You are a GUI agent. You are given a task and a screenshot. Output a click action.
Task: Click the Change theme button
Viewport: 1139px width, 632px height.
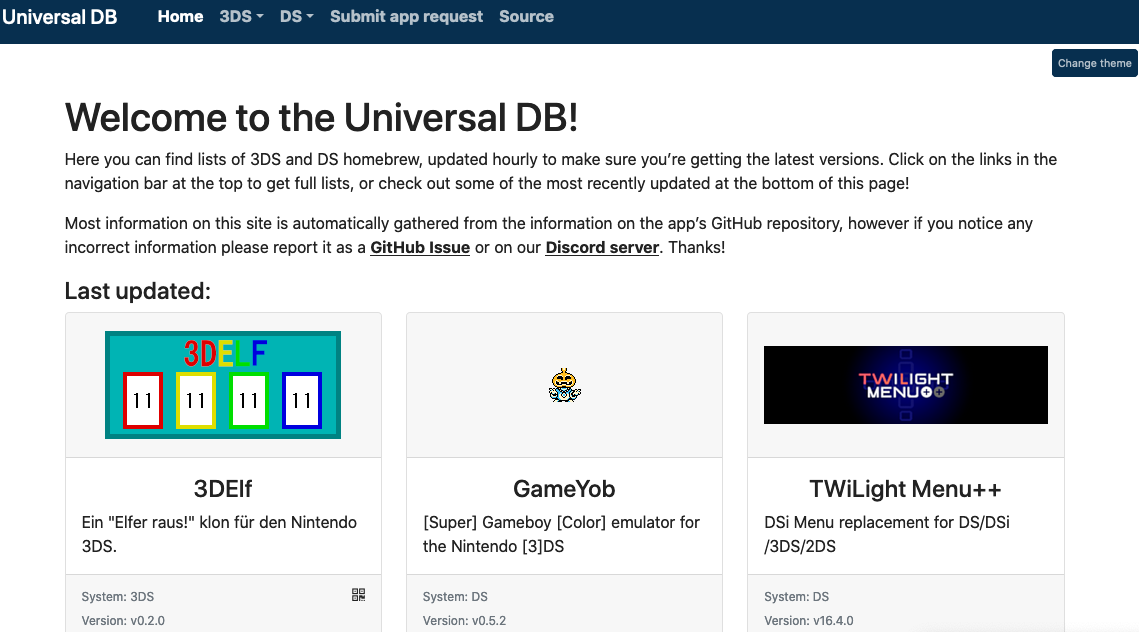pyautogui.click(x=1094, y=63)
